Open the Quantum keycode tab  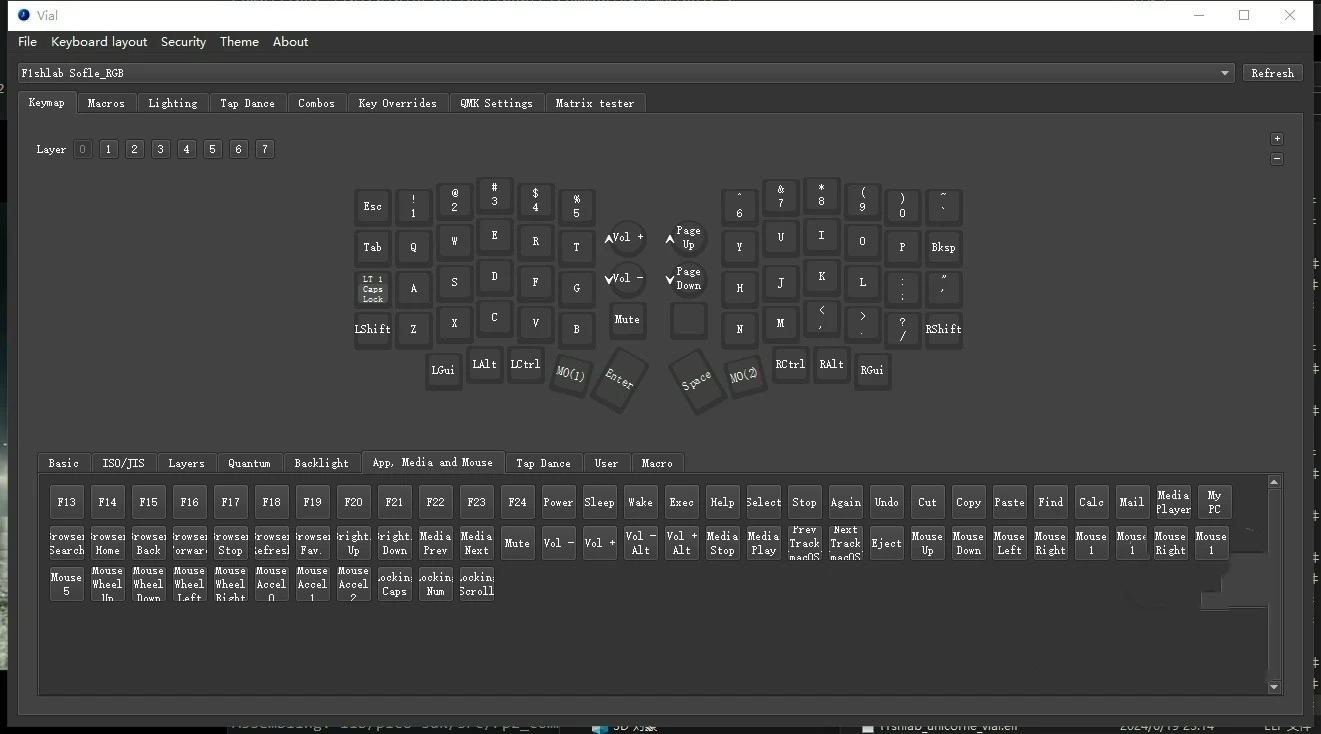pos(249,463)
